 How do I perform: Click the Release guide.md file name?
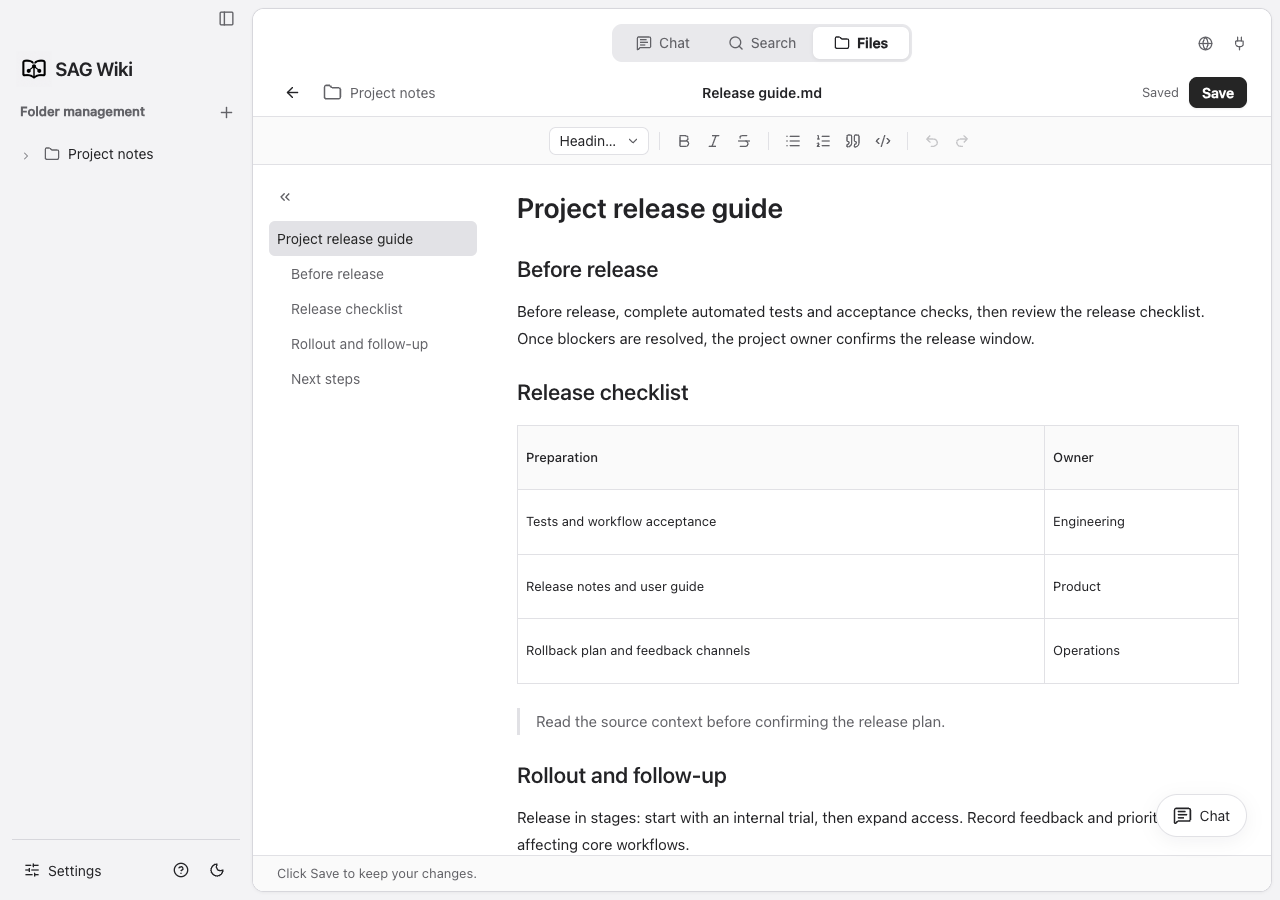[762, 92]
